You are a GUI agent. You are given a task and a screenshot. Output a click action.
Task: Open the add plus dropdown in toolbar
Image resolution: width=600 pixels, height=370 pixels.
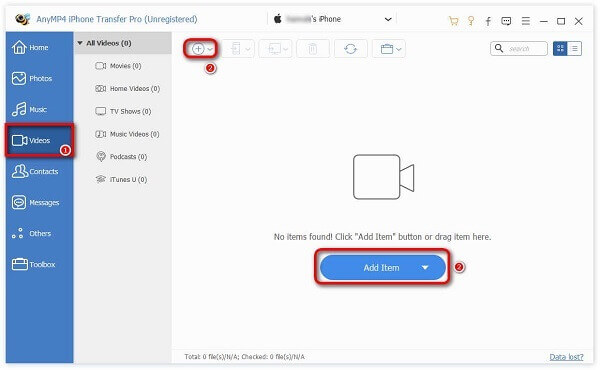pyautogui.click(x=201, y=49)
